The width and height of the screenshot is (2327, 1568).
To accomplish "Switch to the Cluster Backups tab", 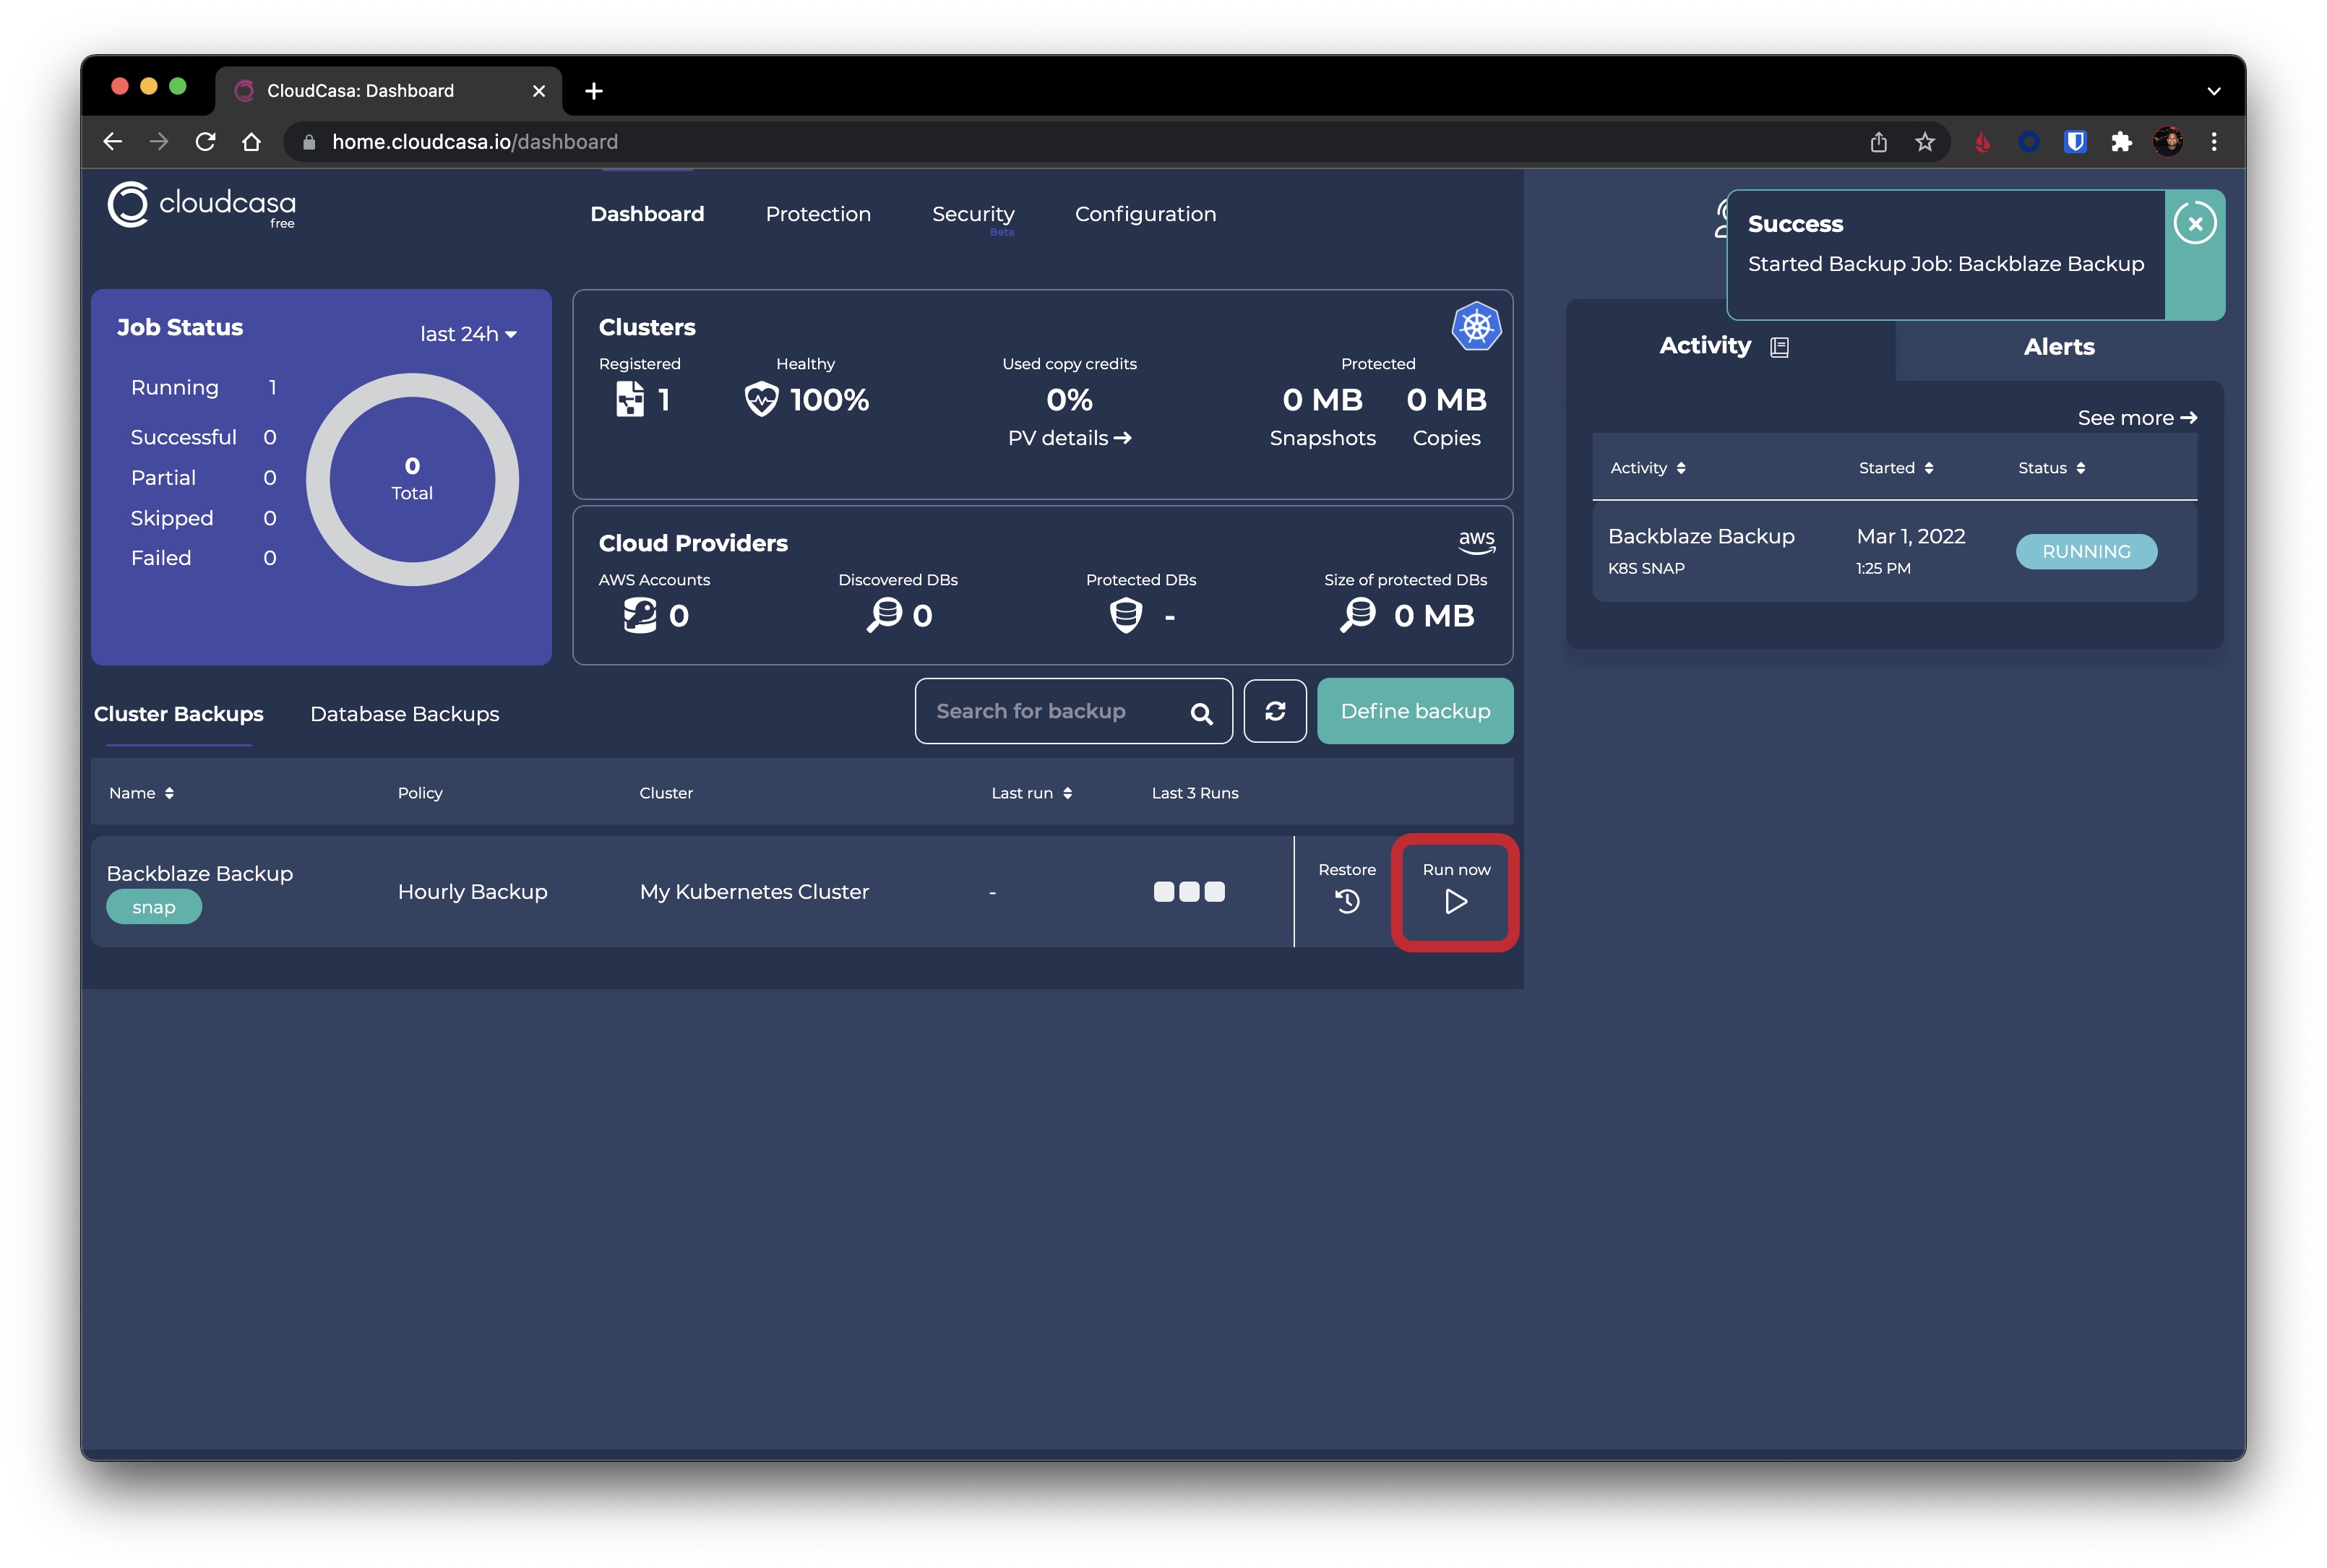I will click(x=178, y=714).
